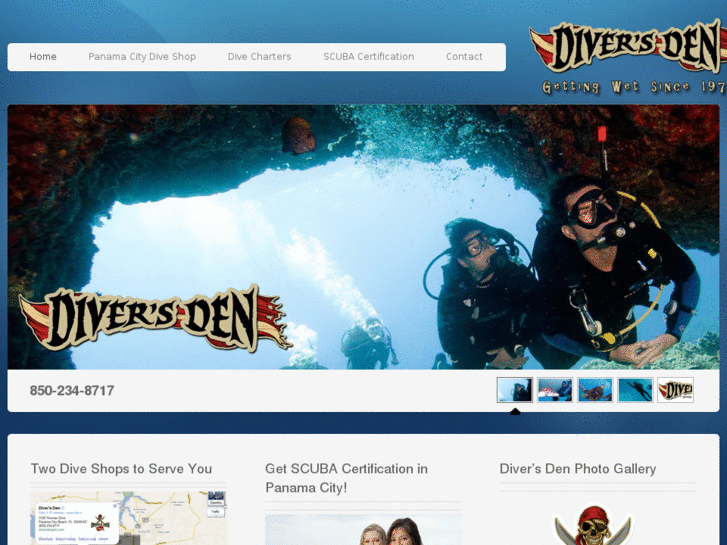Open the Contact menu item
This screenshot has height=545, width=727.
[x=464, y=57]
